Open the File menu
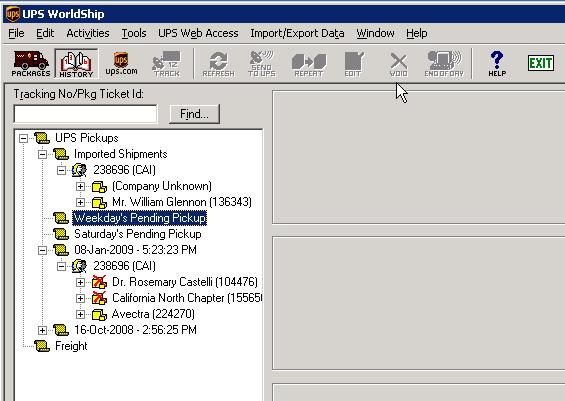This screenshot has width=565, height=401. point(16,33)
